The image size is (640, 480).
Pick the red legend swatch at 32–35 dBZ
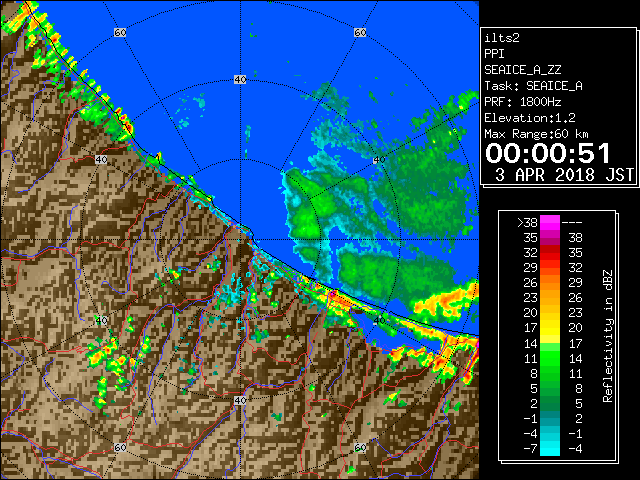[x=550, y=253]
